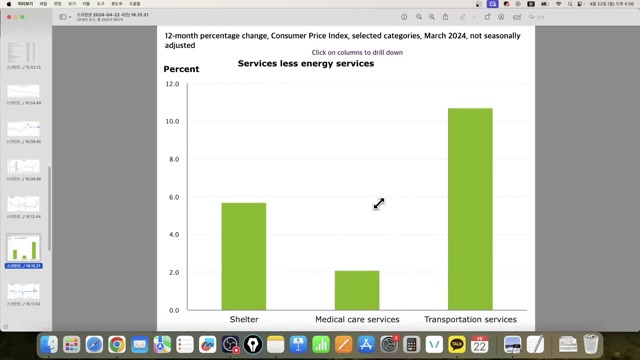Open Mail from the Dock

point(140,344)
